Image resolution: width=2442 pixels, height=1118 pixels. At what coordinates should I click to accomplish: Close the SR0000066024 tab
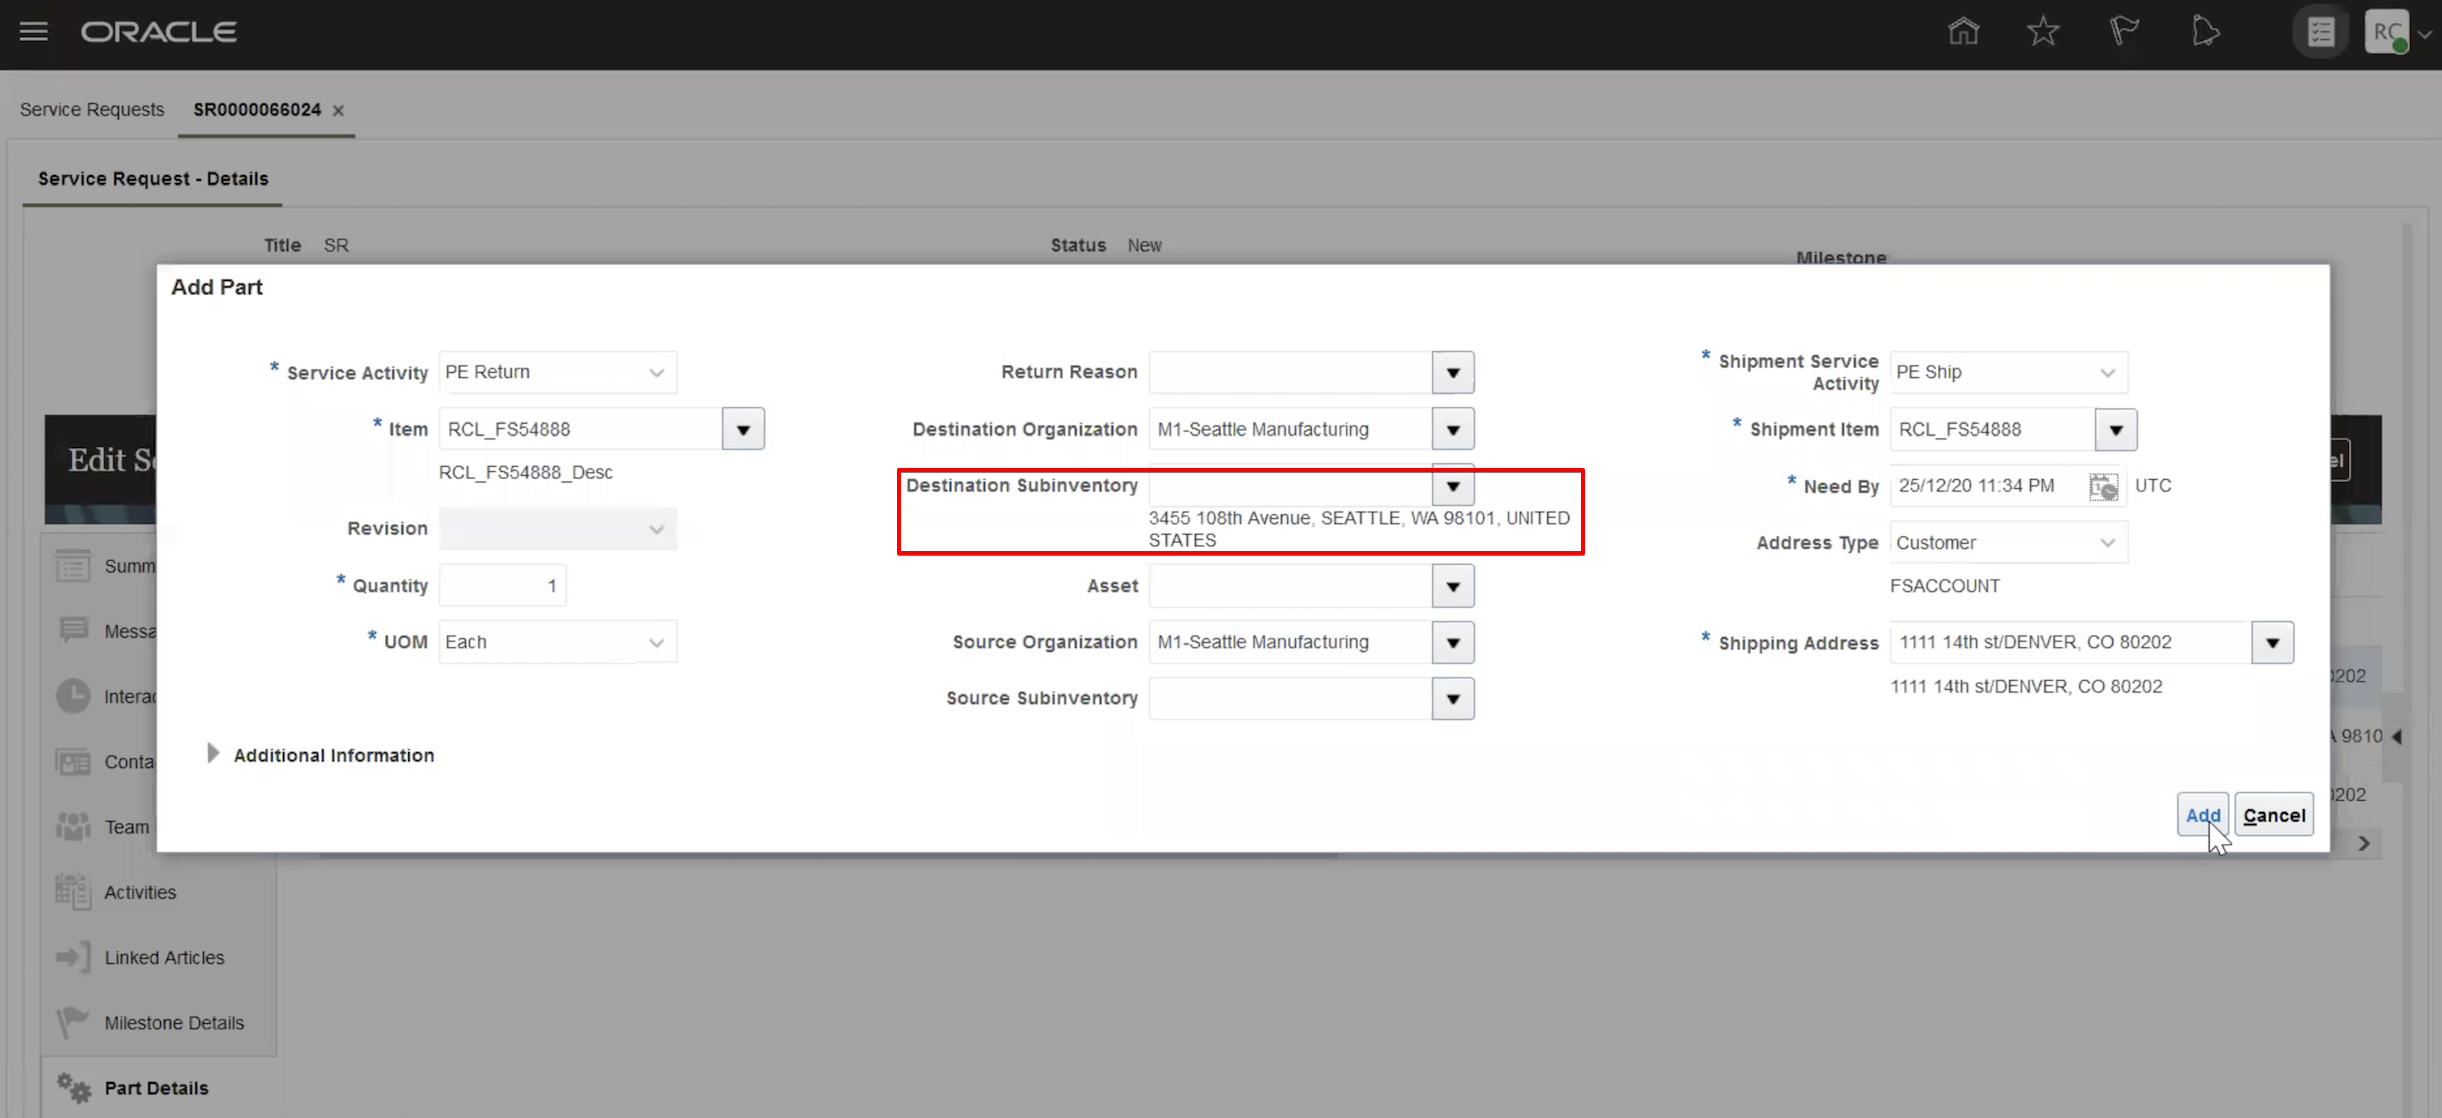click(338, 111)
